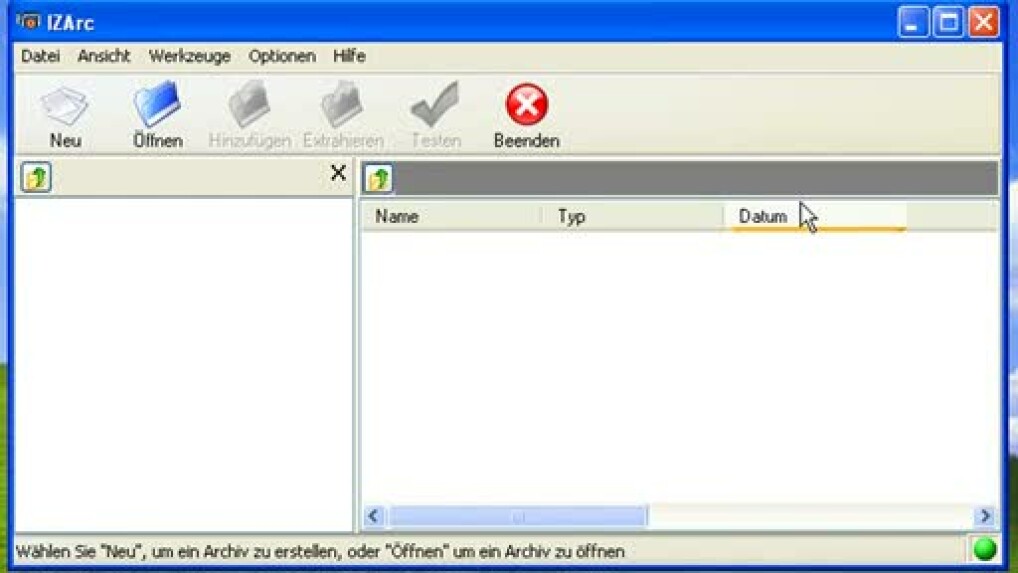This screenshot has height=573, width=1018.
Task: Click the Neu archive toolbar icon
Action: (x=64, y=106)
